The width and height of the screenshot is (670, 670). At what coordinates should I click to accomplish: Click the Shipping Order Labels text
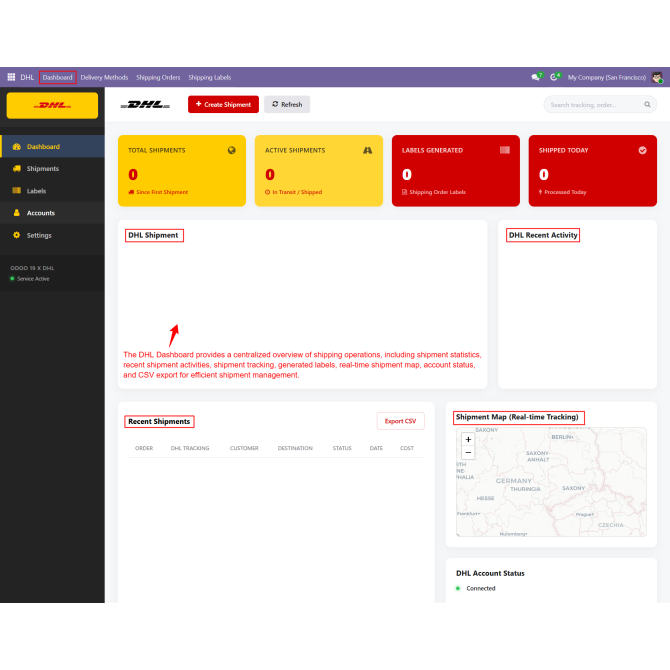[x=438, y=192]
